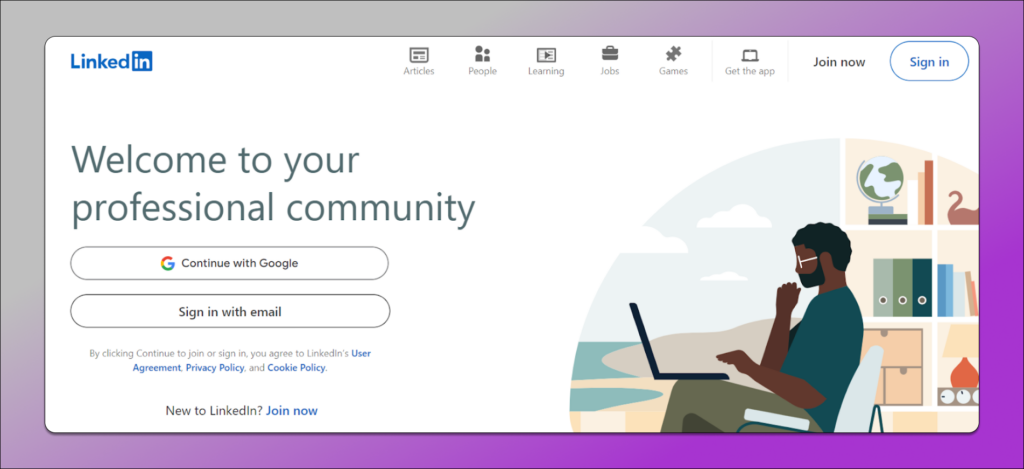1024x469 pixels.
Task: Open the Jobs briefcase icon
Action: (610, 54)
